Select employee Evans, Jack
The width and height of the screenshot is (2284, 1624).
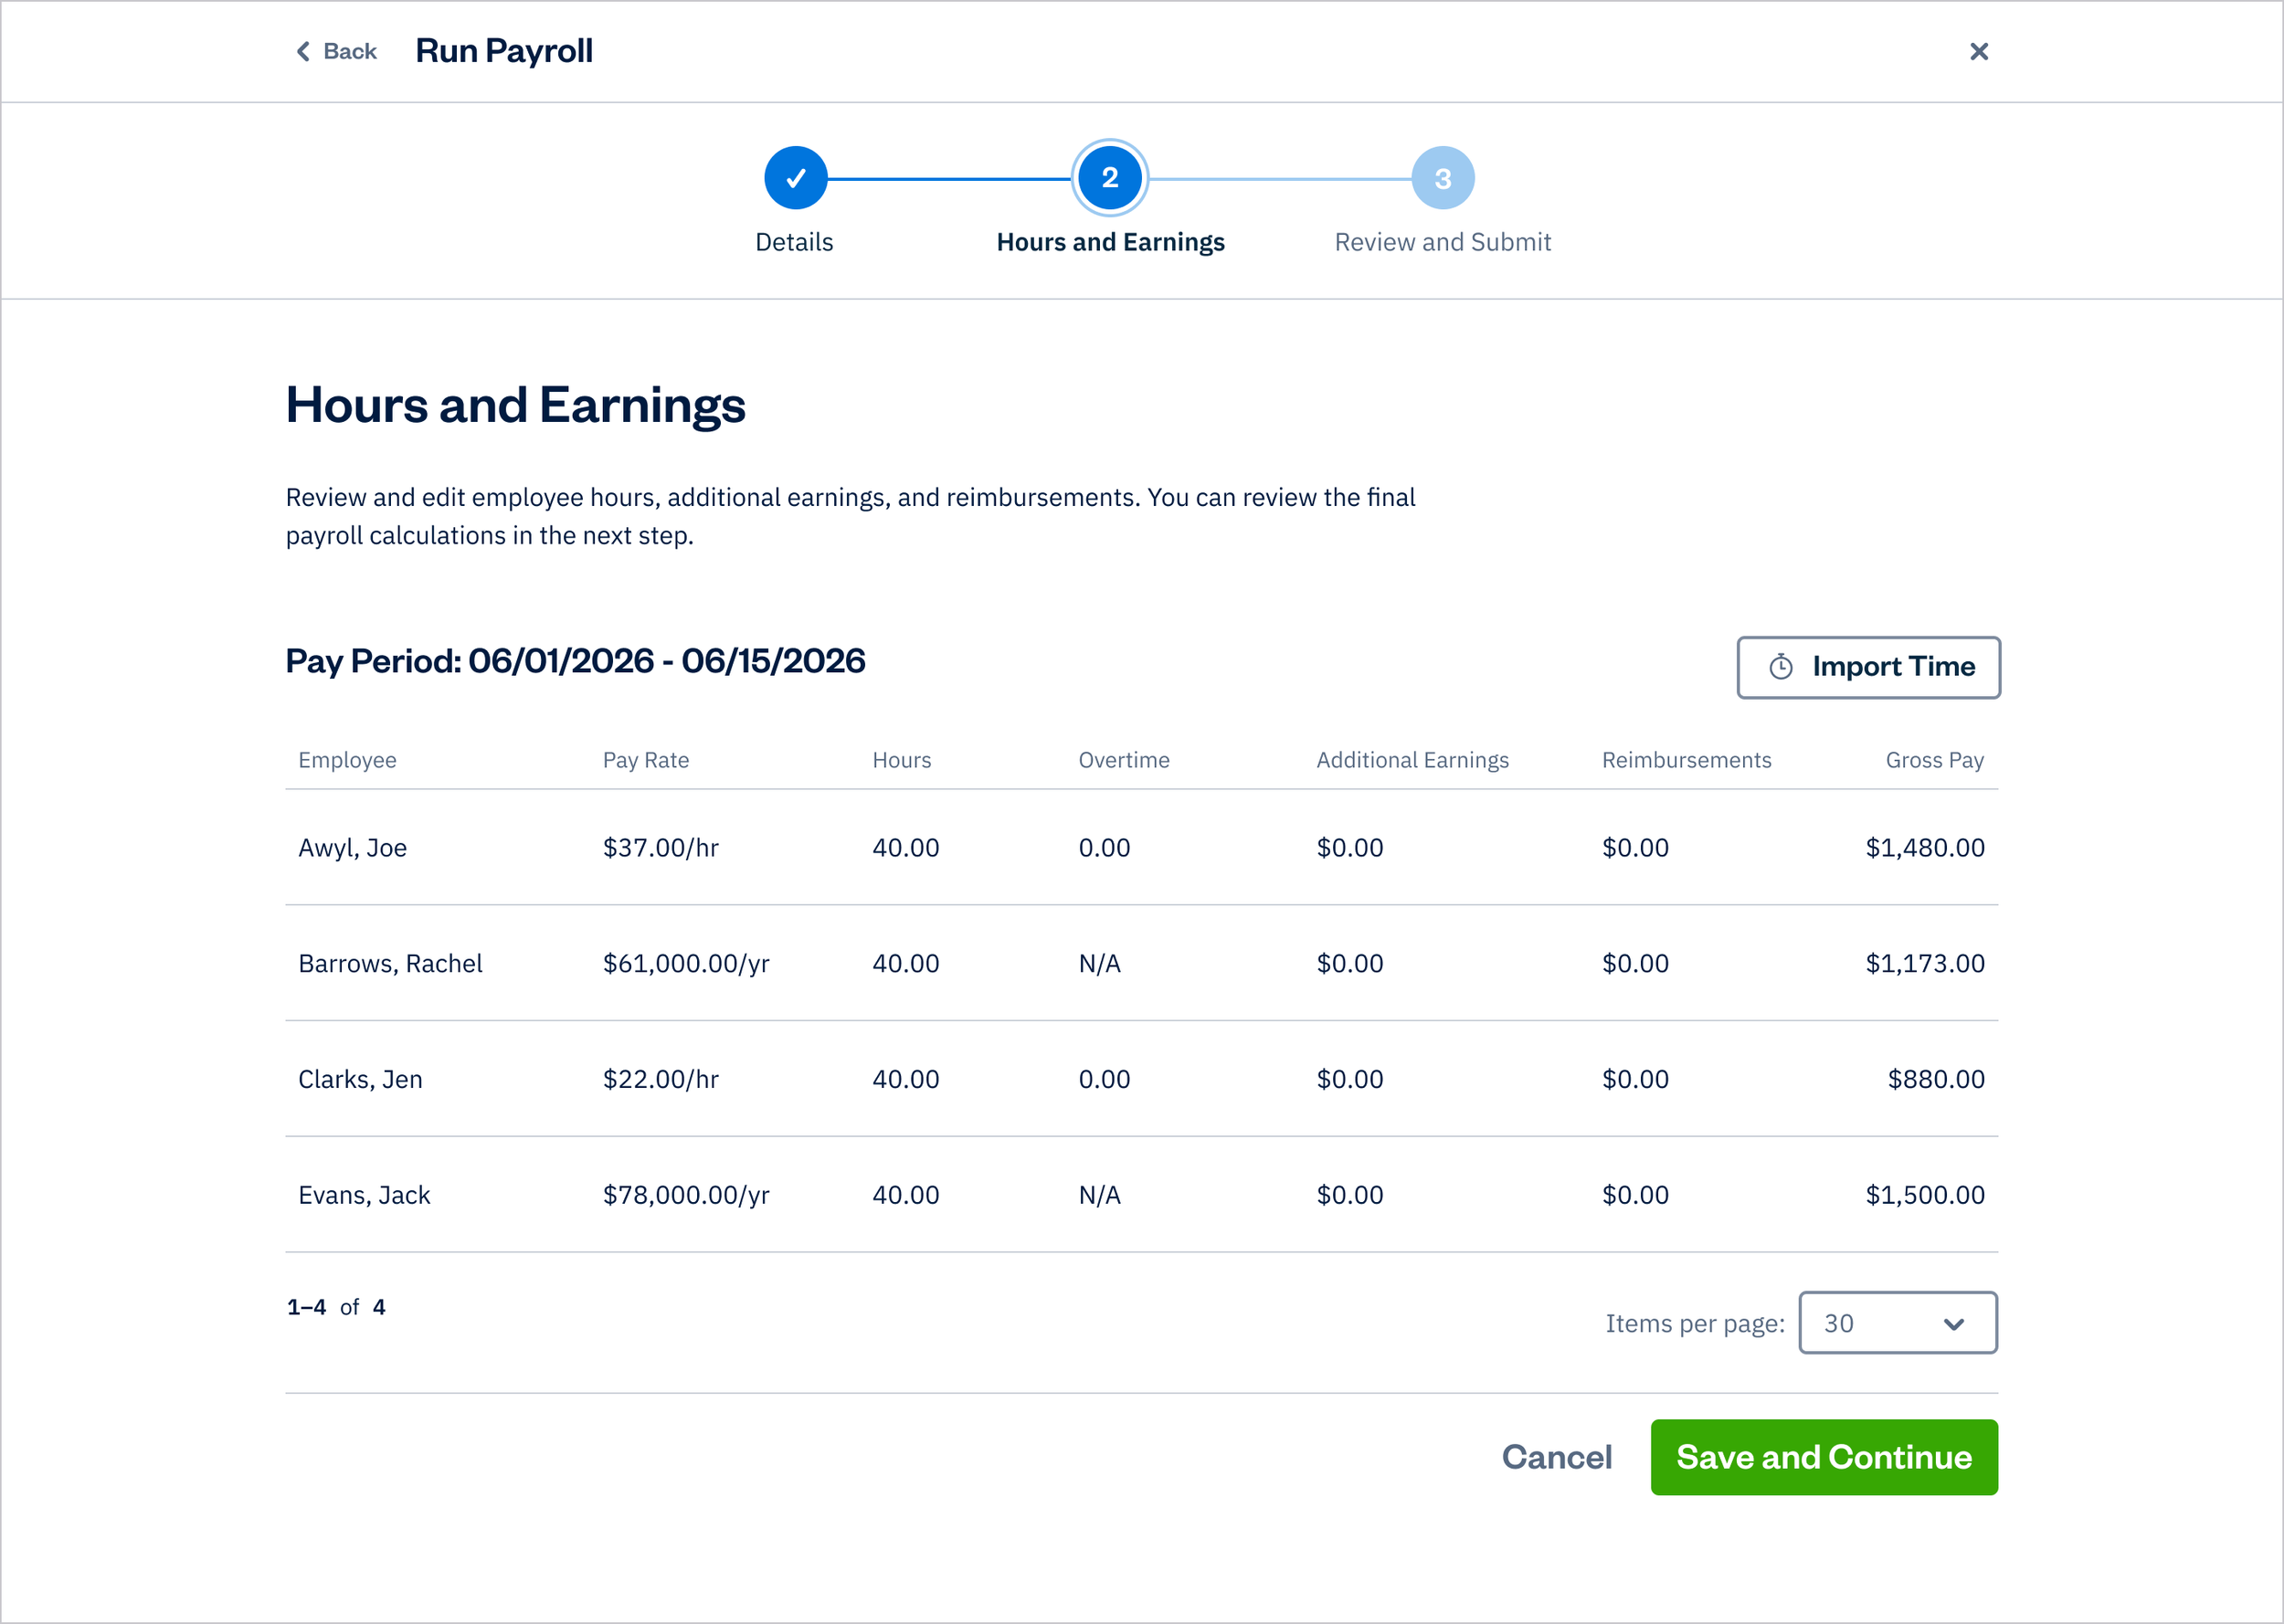tap(364, 1195)
